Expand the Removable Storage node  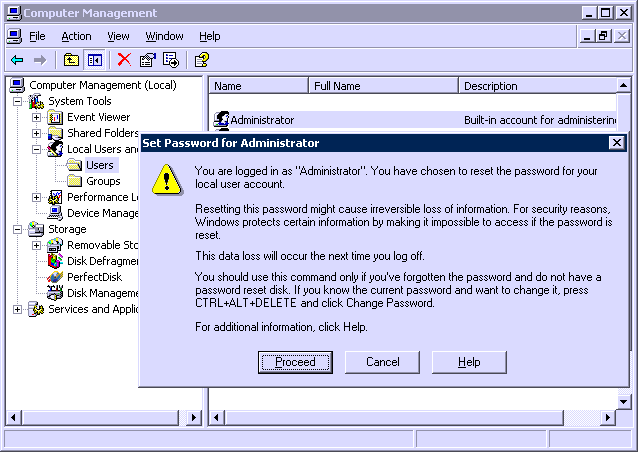pos(36,245)
